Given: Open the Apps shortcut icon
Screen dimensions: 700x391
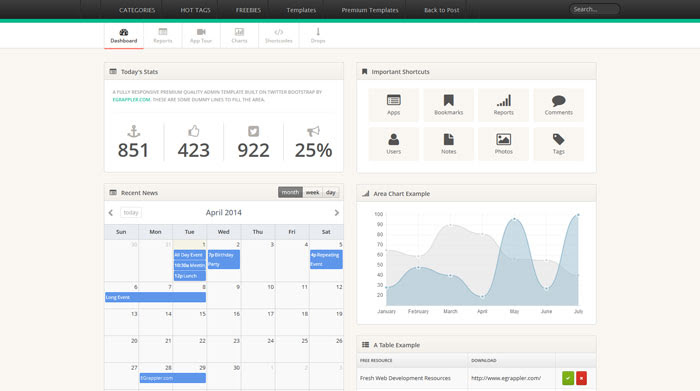Looking at the screenshot, I should pyautogui.click(x=393, y=105).
